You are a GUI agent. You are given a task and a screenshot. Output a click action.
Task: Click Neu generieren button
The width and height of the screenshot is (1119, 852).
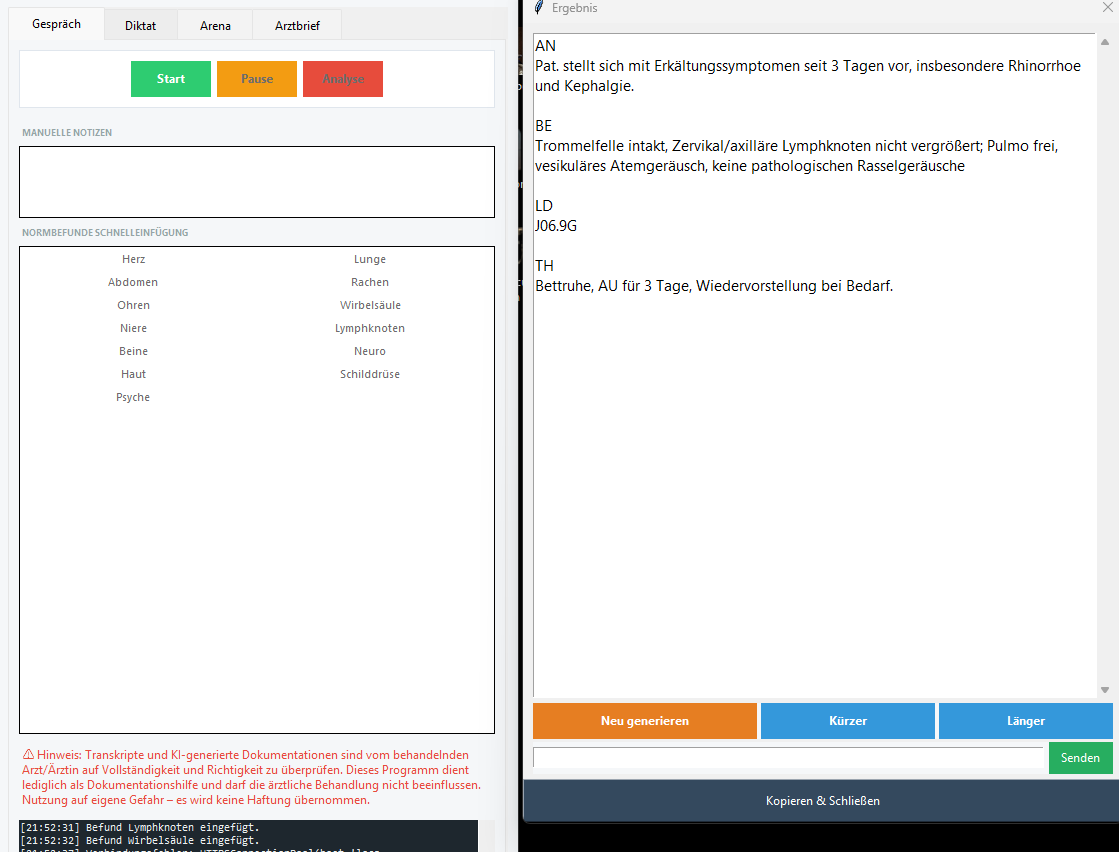click(x=644, y=721)
